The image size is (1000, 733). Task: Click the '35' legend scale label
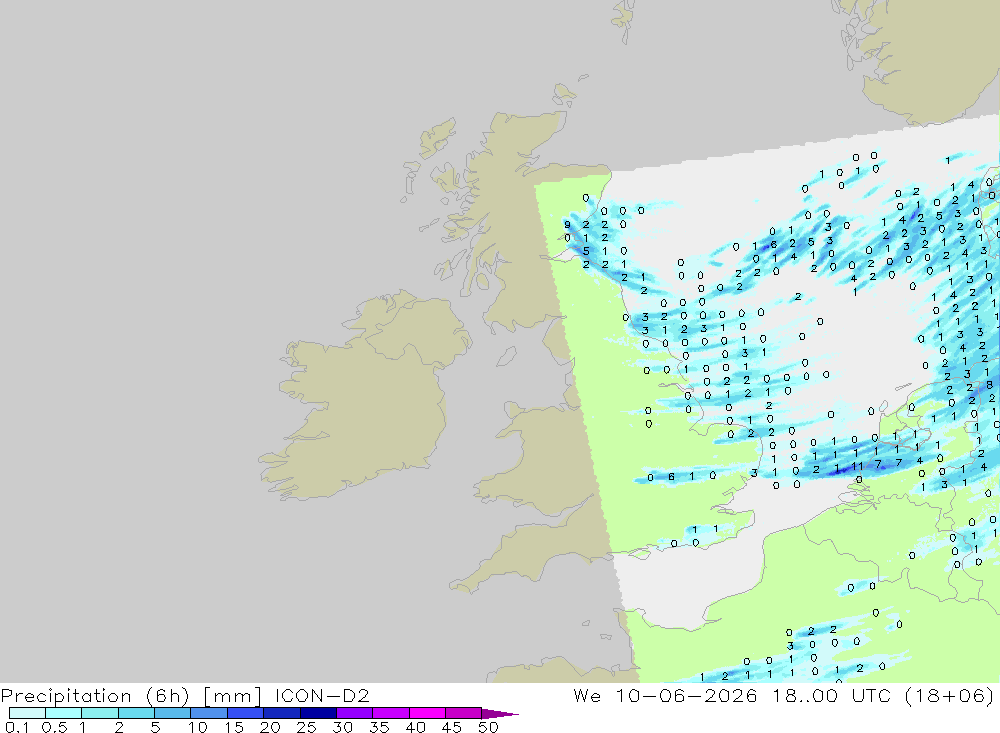point(379,727)
